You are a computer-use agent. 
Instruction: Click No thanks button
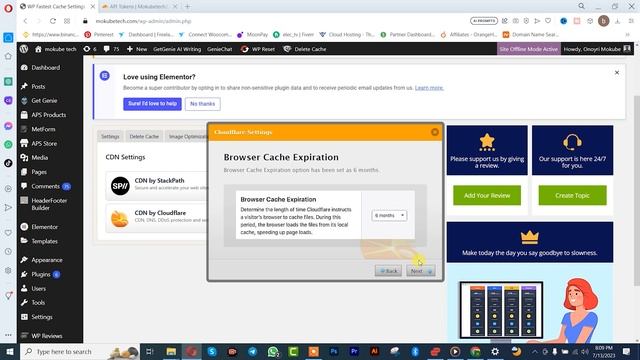[x=202, y=104]
